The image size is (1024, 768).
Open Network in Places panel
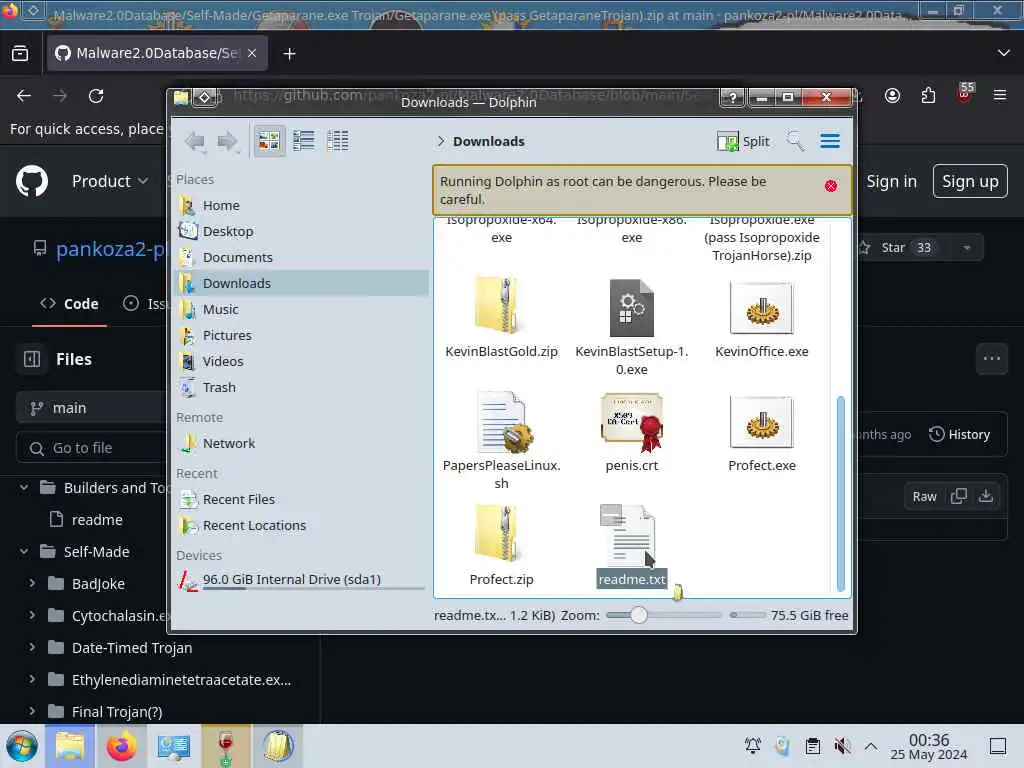(x=302, y=443)
